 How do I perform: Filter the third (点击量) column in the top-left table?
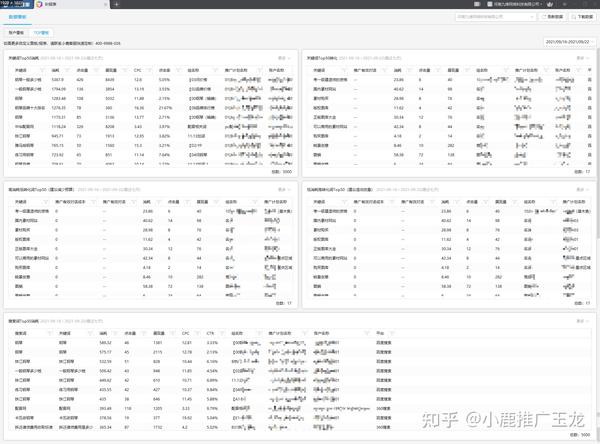[x=96, y=70]
